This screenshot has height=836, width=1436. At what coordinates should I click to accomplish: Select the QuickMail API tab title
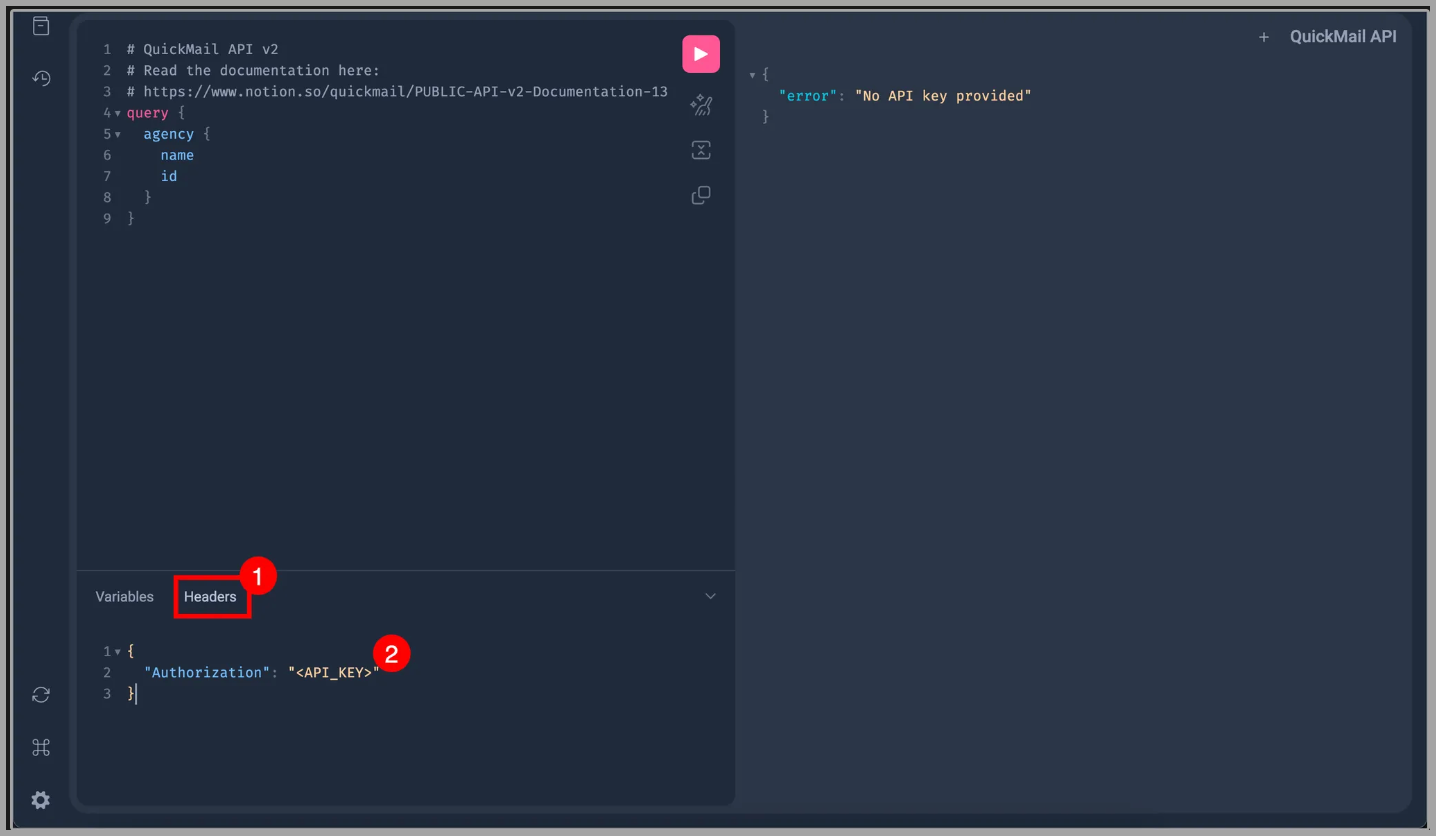1343,37
